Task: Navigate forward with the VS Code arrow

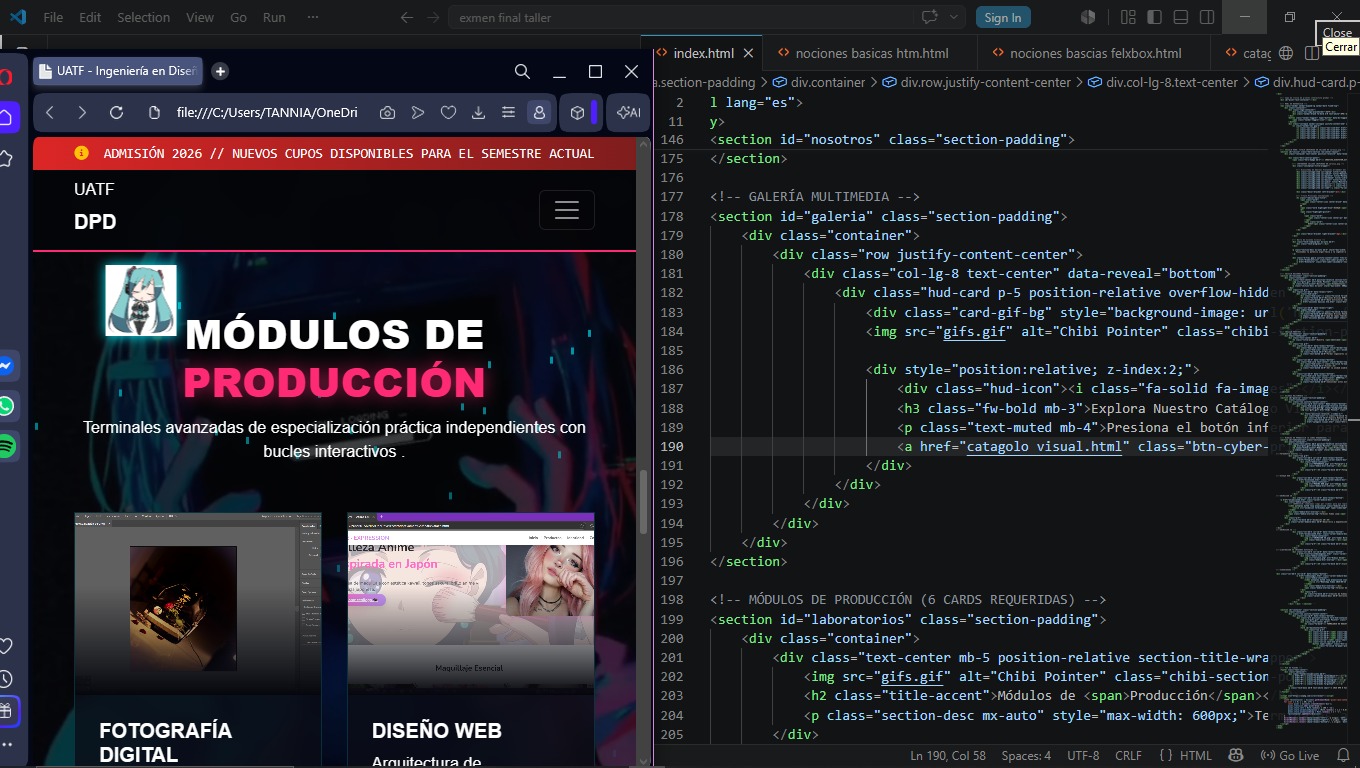Action: [x=433, y=17]
